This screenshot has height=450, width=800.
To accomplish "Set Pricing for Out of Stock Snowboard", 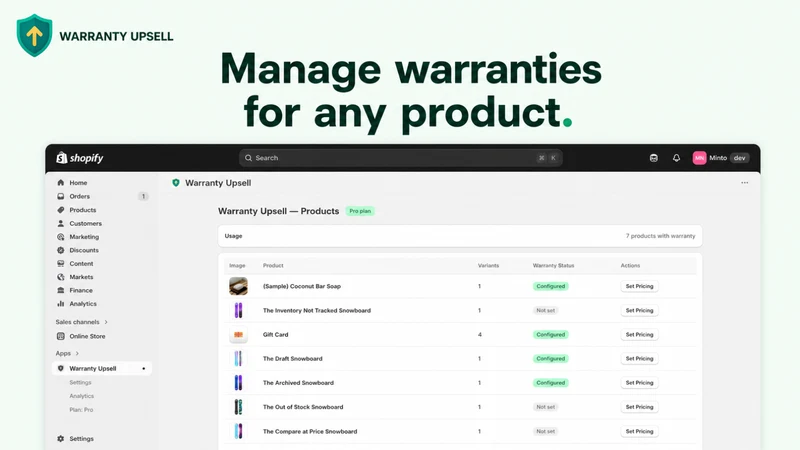I will [x=639, y=407].
